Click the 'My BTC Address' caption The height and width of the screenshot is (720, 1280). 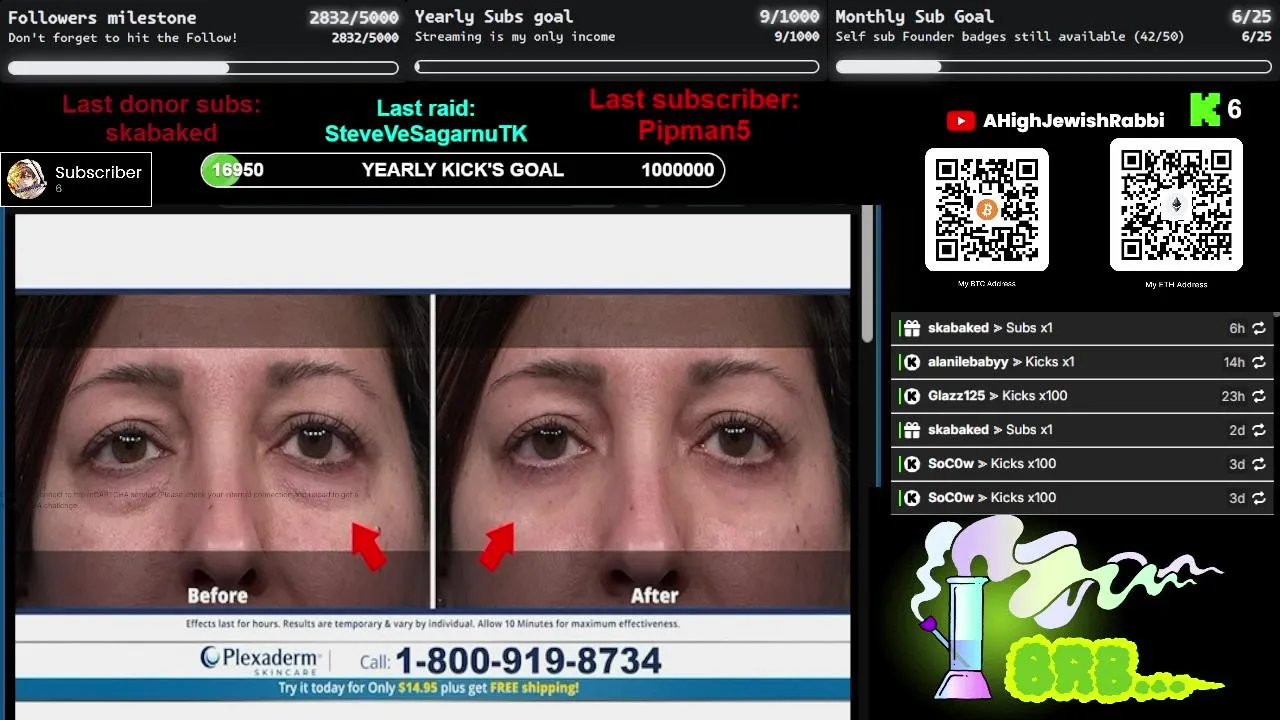(x=987, y=284)
